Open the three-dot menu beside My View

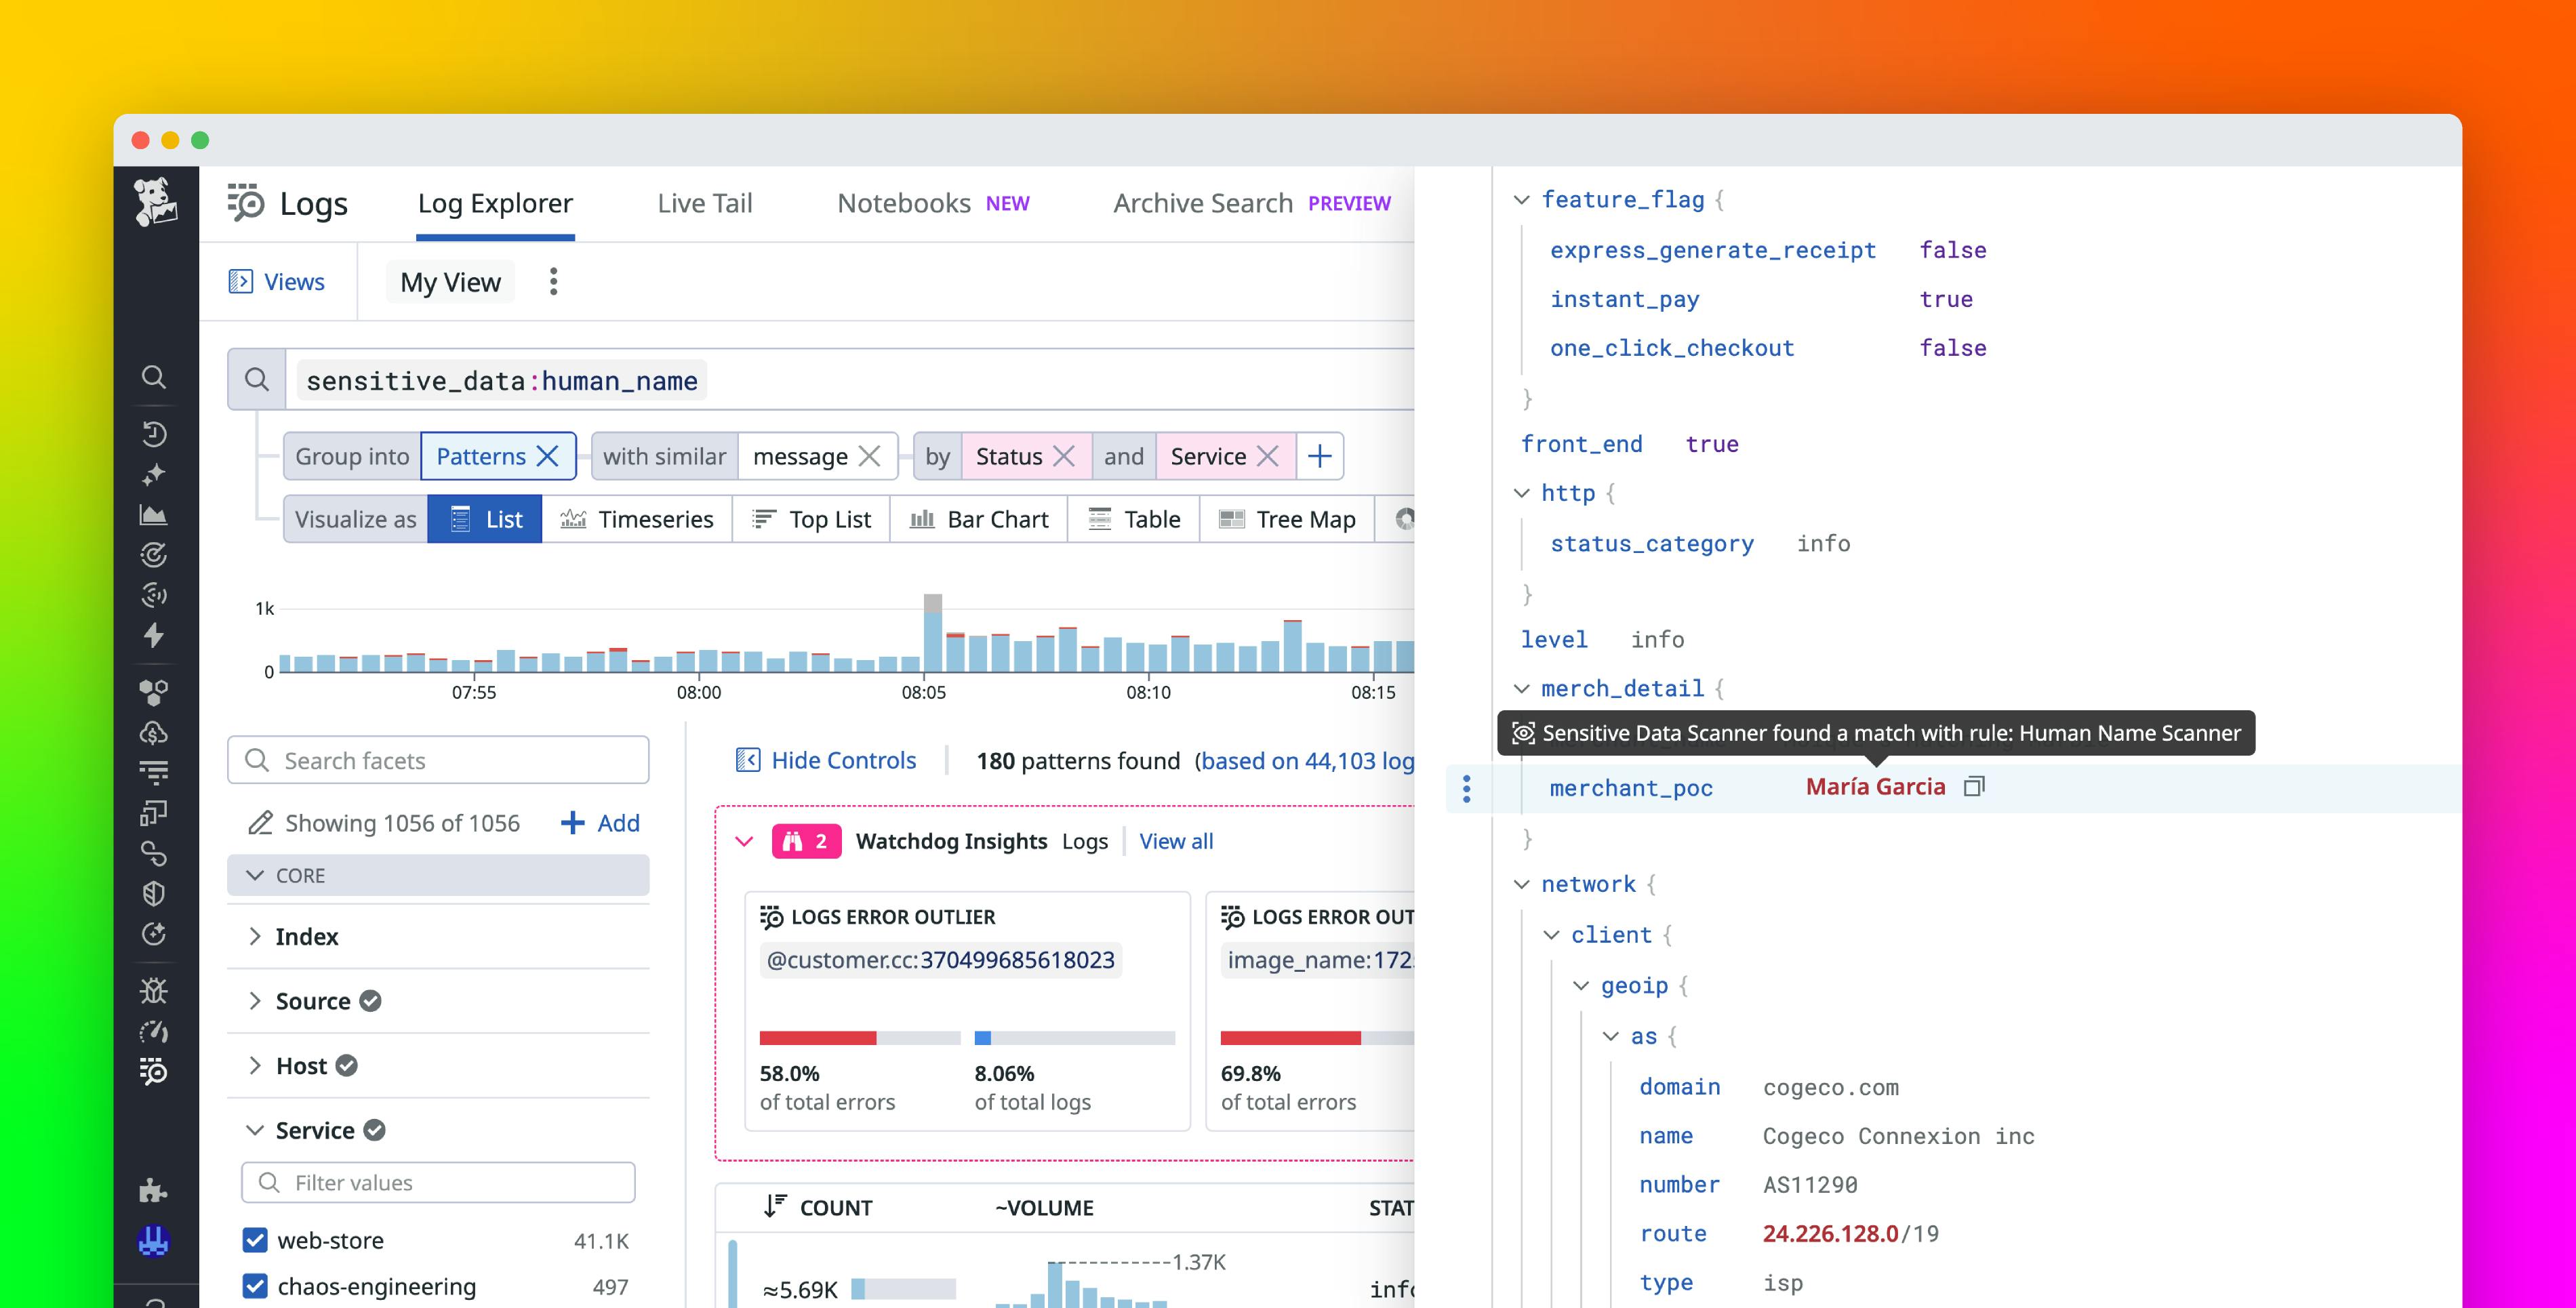[x=553, y=281]
